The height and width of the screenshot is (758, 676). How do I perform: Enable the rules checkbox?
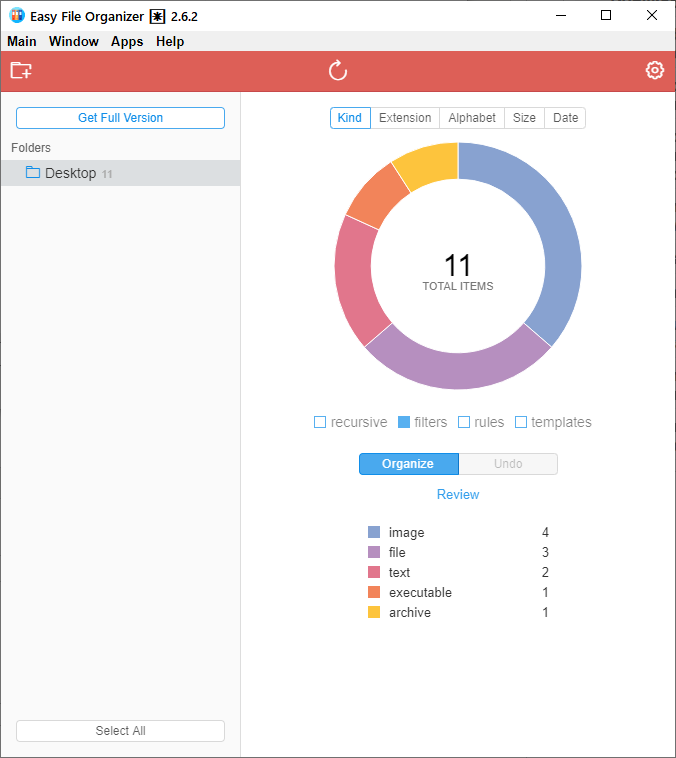tap(464, 422)
